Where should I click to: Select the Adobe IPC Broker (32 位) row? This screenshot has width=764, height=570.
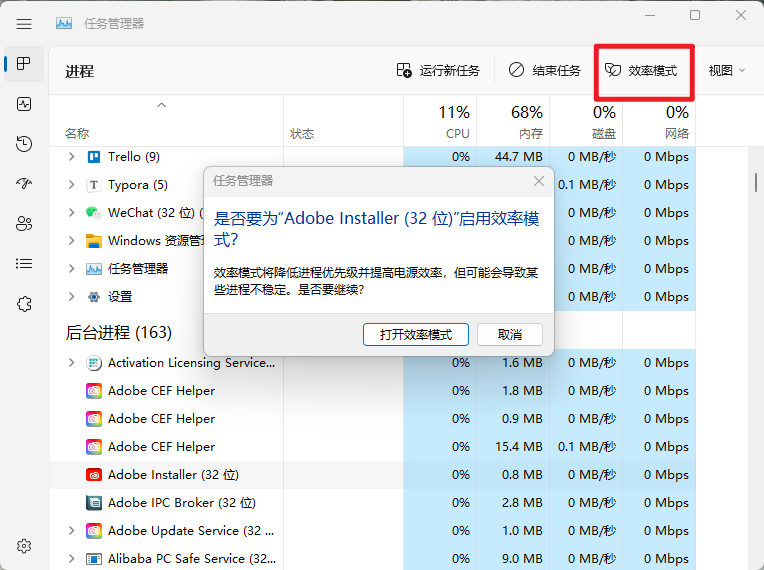[372, 503]
